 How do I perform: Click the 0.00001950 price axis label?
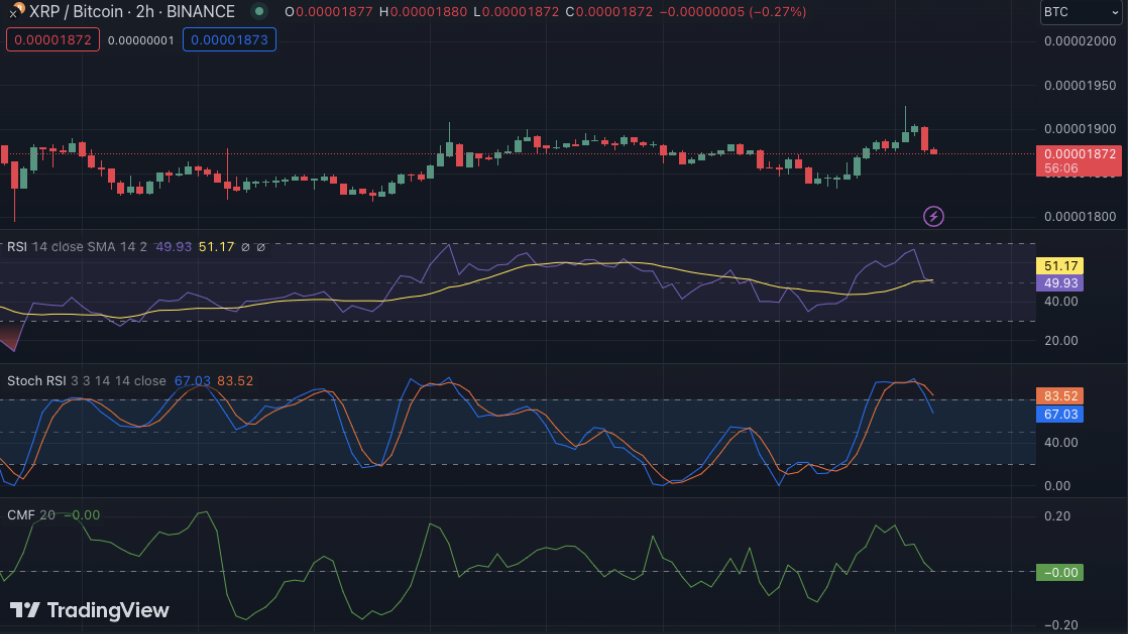tap(1080, 86)
